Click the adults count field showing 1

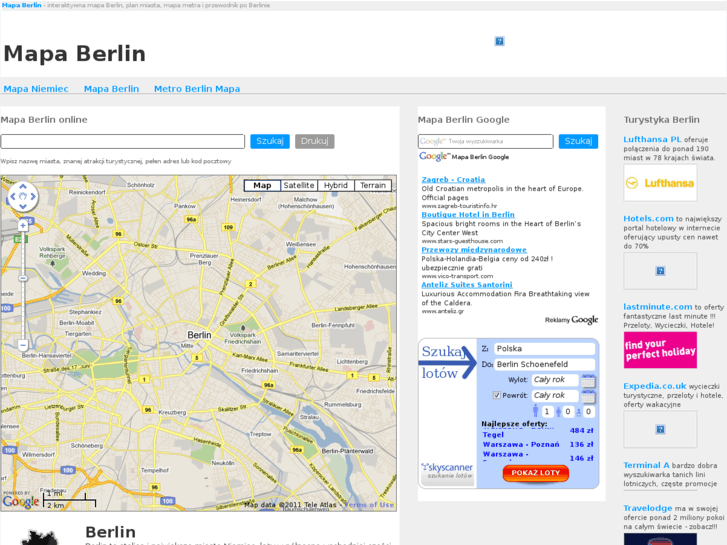coord(547,411)
